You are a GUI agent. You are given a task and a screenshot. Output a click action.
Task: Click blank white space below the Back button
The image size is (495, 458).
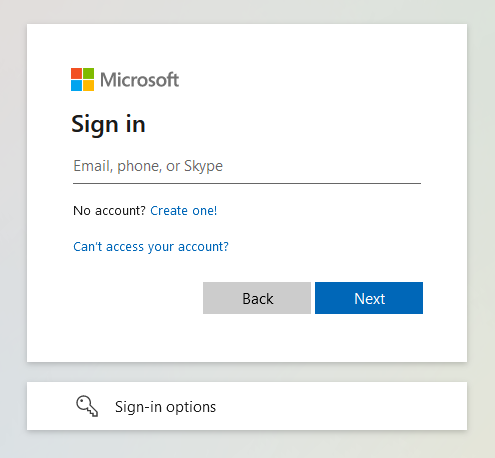257,338
